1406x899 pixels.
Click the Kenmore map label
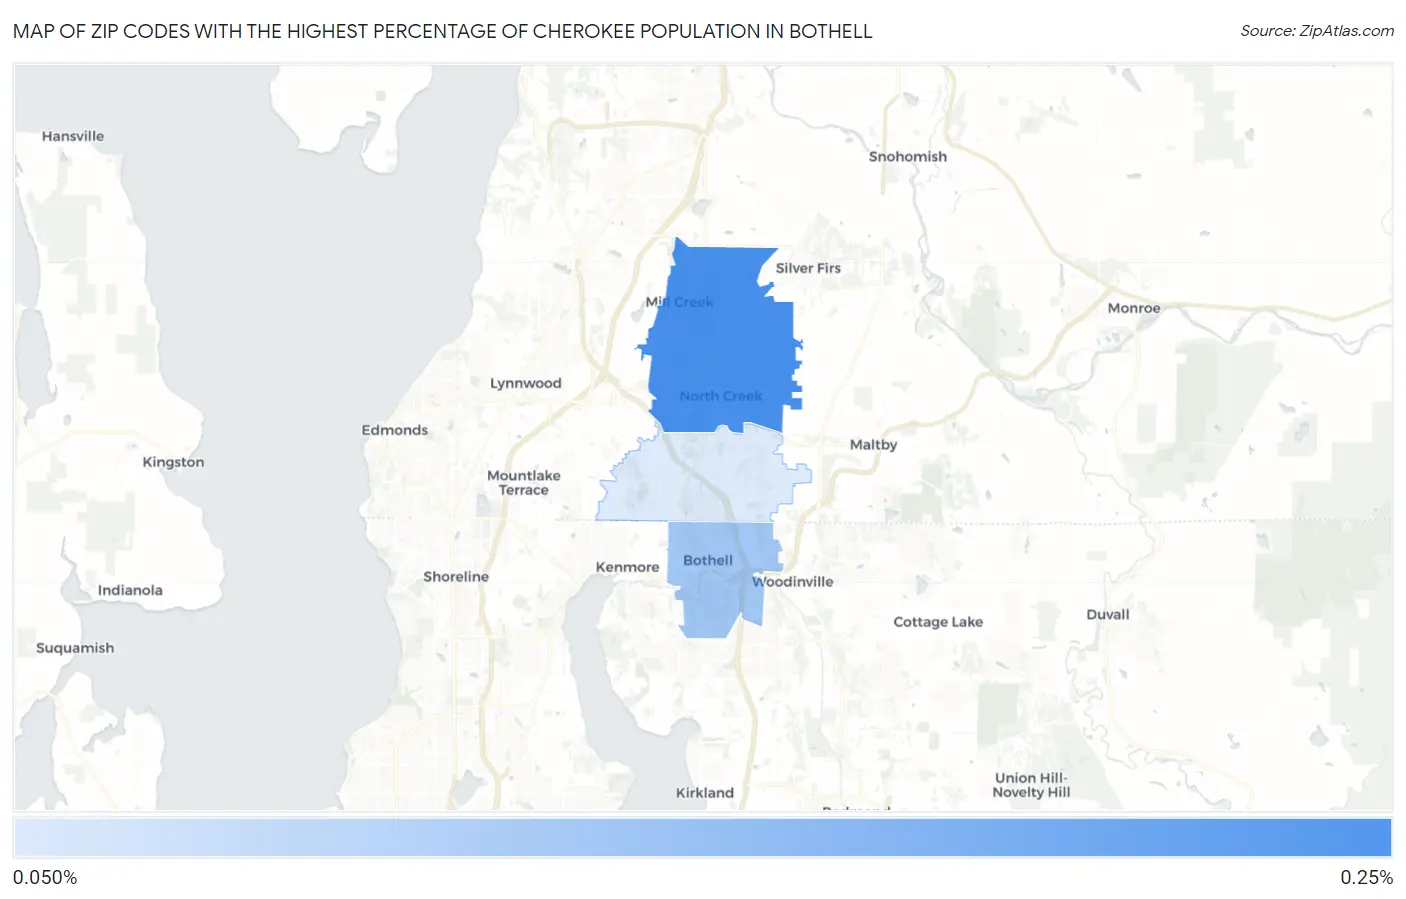(627, 567)
